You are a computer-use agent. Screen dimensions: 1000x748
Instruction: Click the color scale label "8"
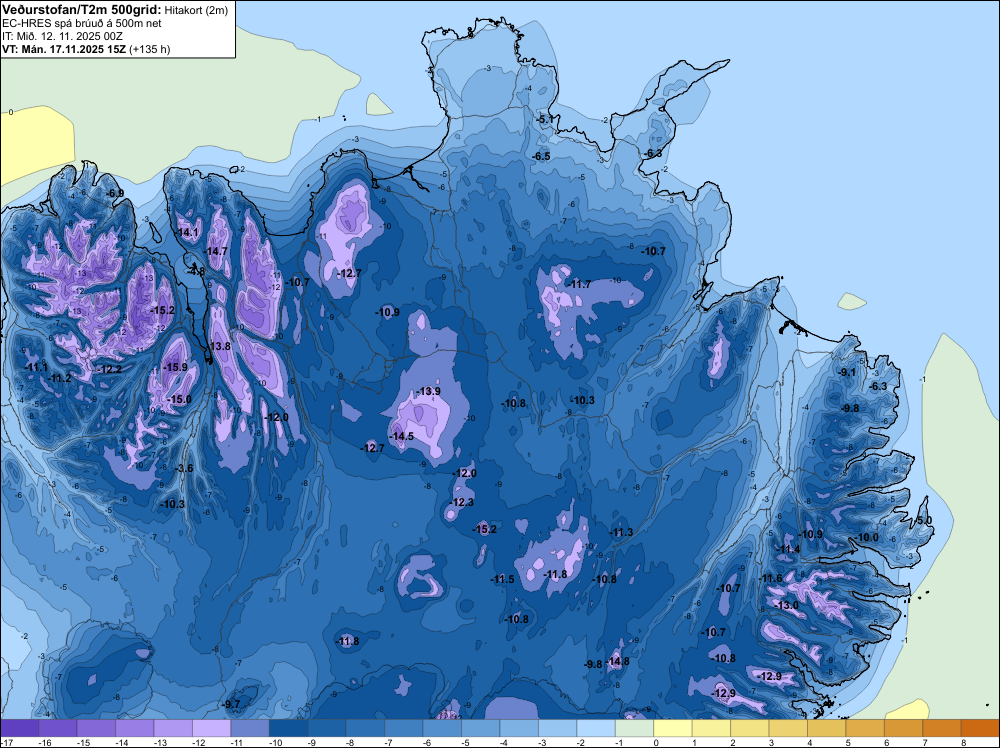coord(963,742)
